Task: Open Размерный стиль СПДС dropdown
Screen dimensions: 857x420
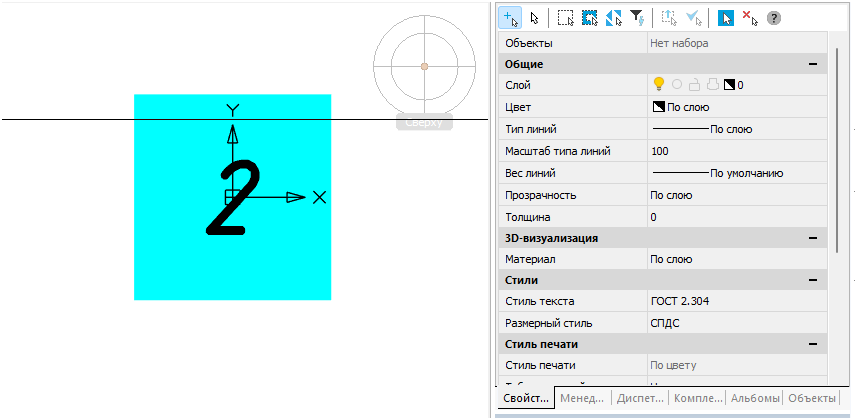Action: click(x=737, y=323)
